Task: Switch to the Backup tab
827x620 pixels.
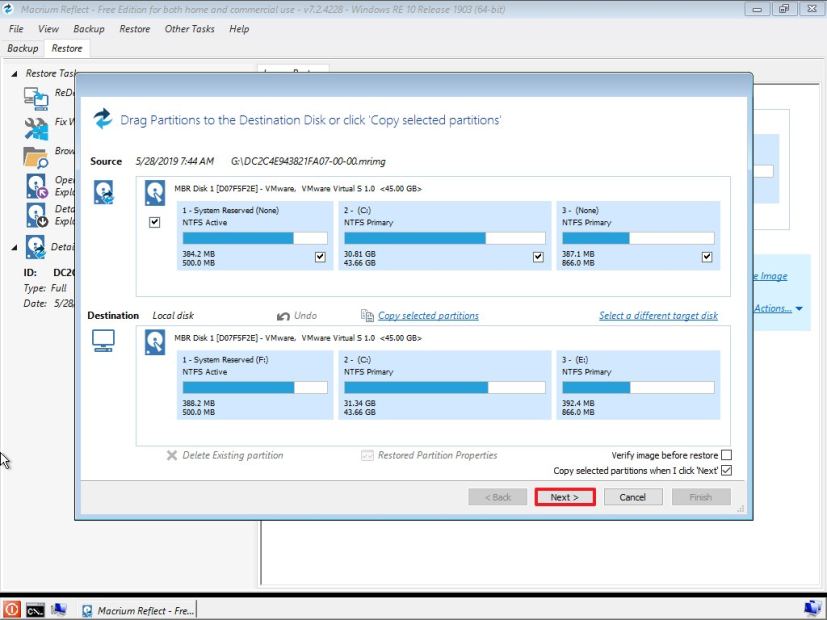Action: coord(25,48)
